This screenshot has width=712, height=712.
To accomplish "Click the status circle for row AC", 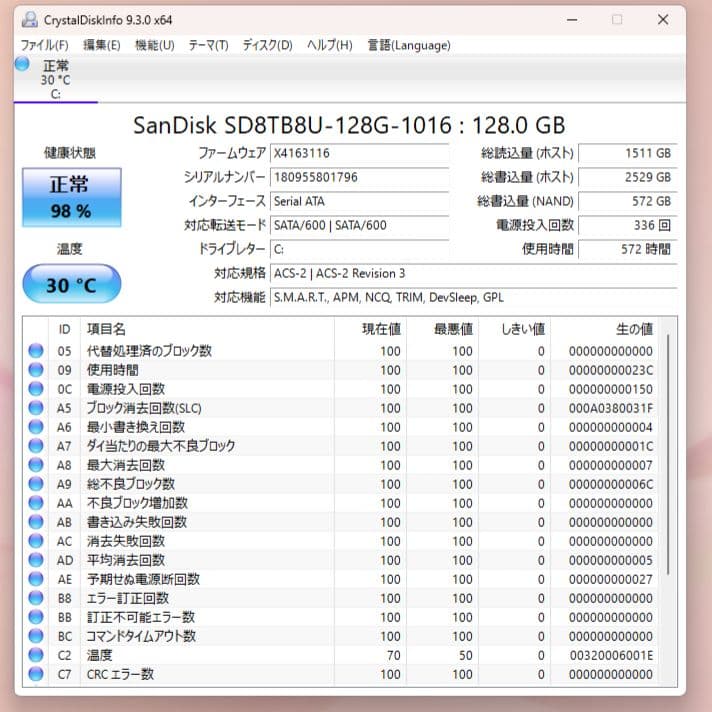I will click(36, 541).
